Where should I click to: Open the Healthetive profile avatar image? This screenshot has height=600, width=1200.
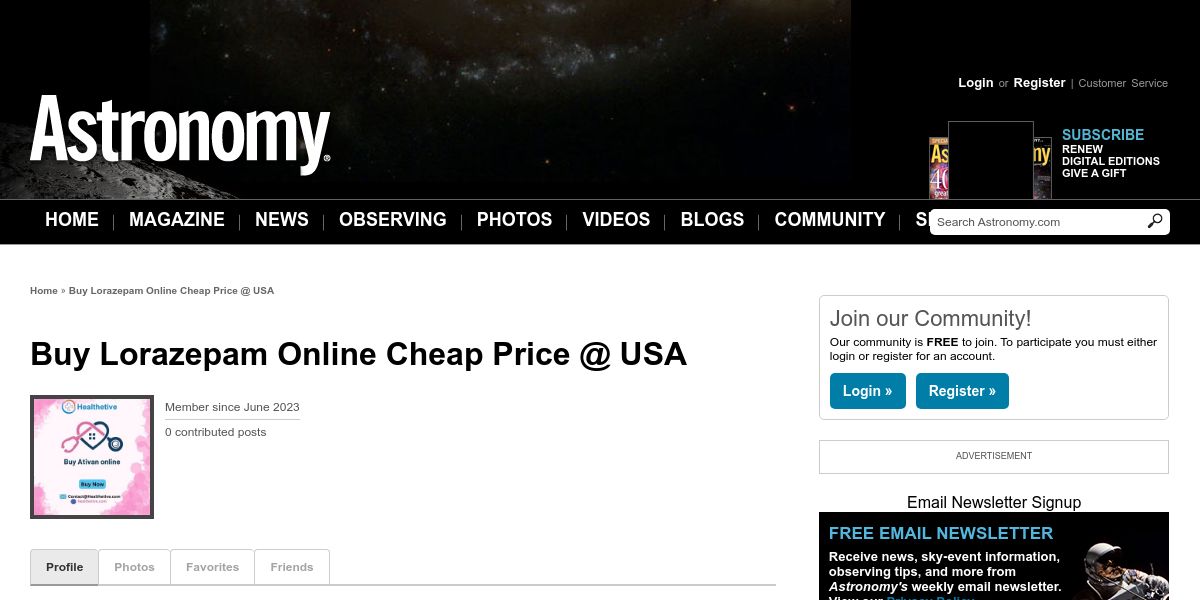tap(92, 457)
